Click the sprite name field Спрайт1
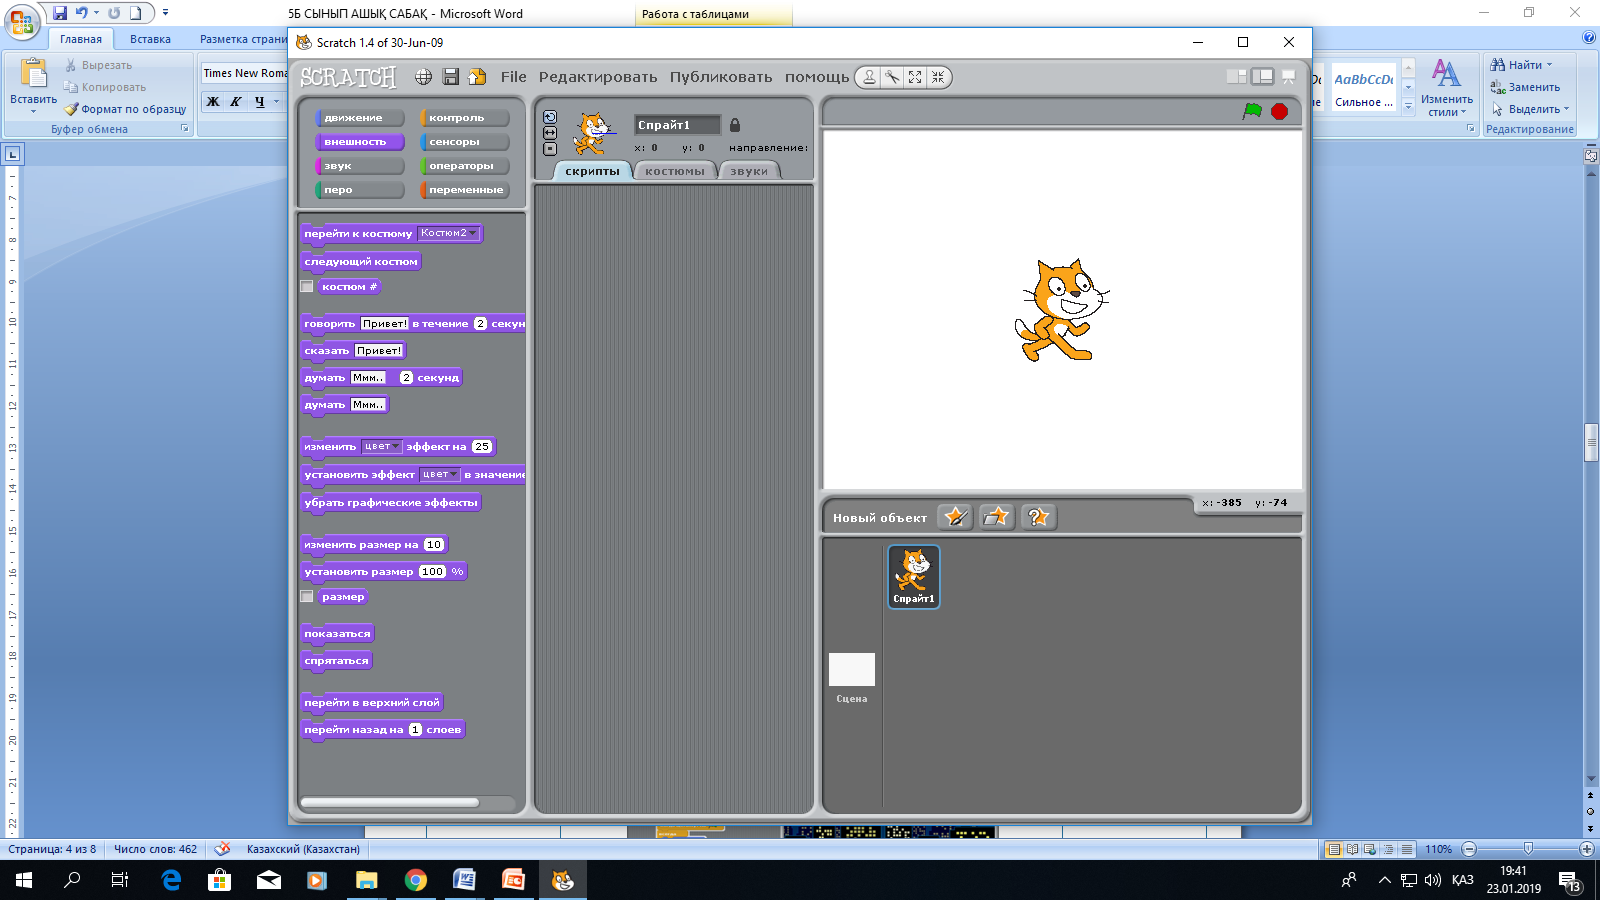Viewport: 1600px width, 900px height. (677, 125)
